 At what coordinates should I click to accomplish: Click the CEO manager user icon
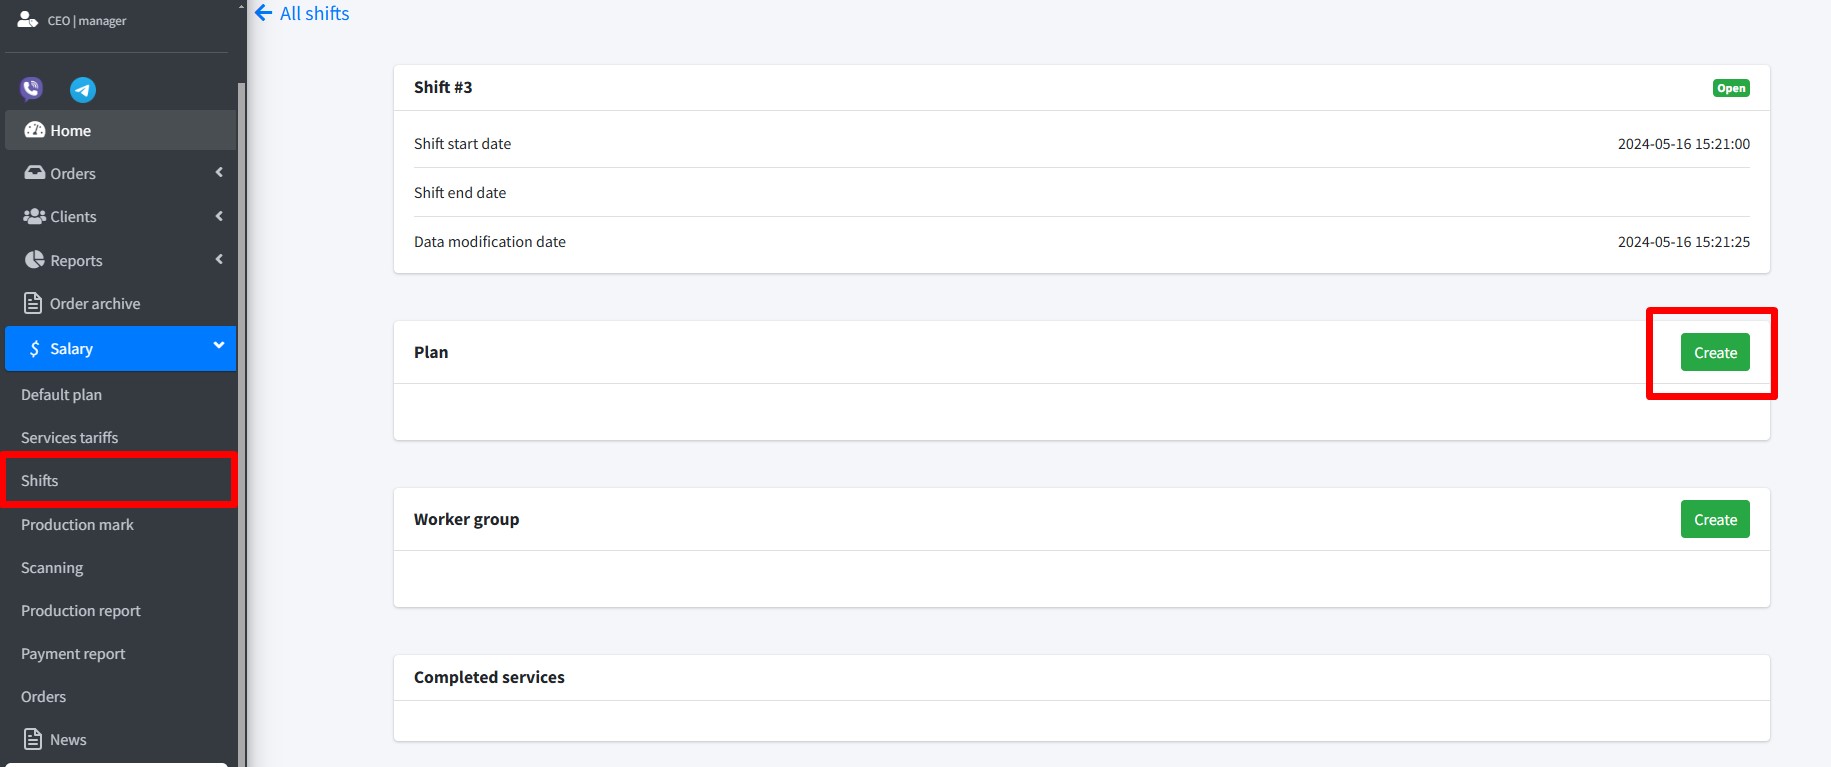coord(27,19)
